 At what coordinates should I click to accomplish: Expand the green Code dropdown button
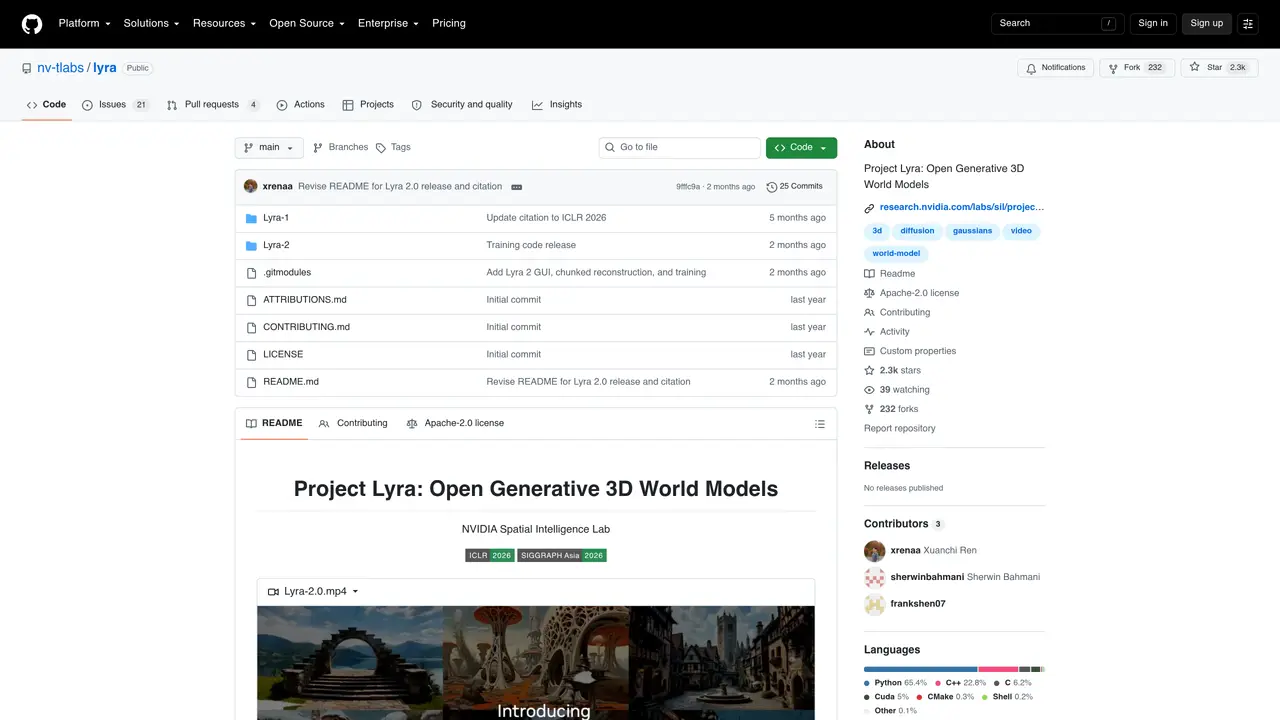(801, 147)
